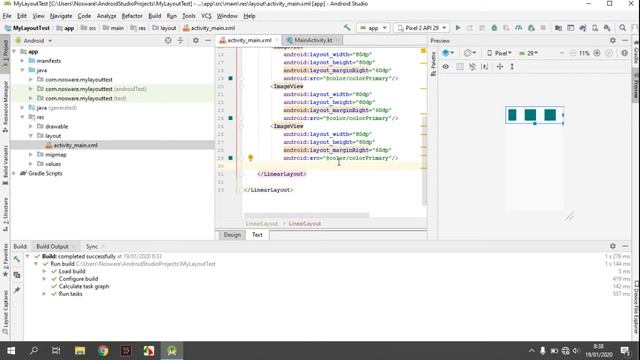Screen dimensions: 640x360
Task: Collapse all with Project panel collapse icon
Action: (x=180, y=40)
